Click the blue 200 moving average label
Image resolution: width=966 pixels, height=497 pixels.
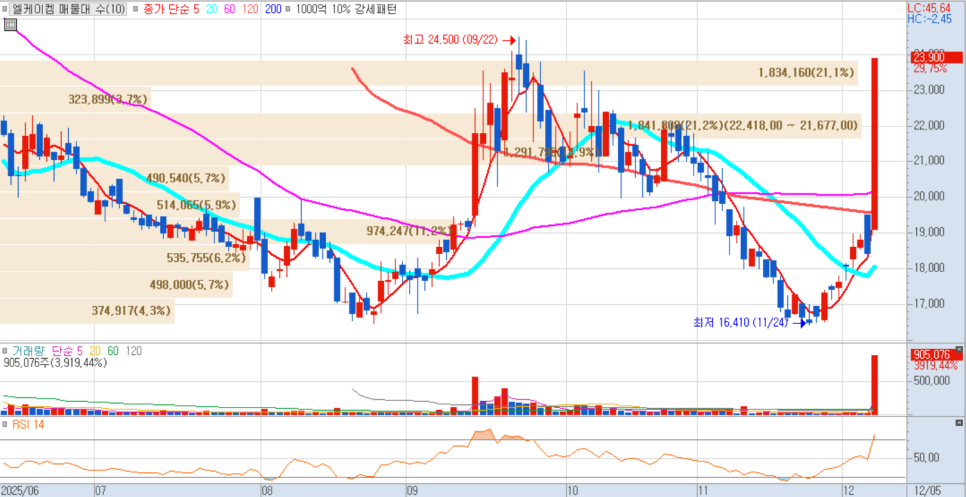(274, 9)
